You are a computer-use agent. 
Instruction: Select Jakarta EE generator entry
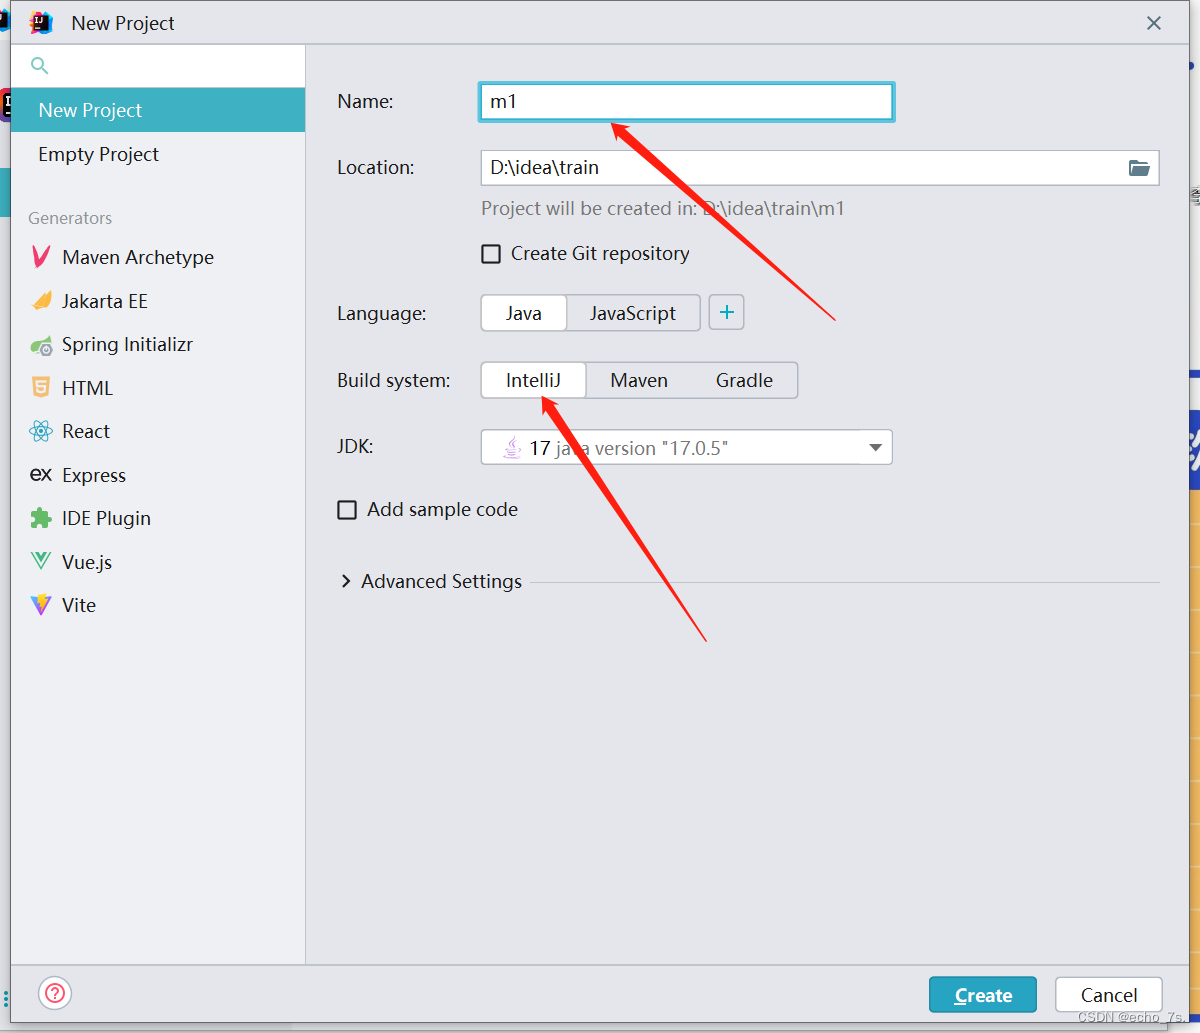(x=158, y=301)
